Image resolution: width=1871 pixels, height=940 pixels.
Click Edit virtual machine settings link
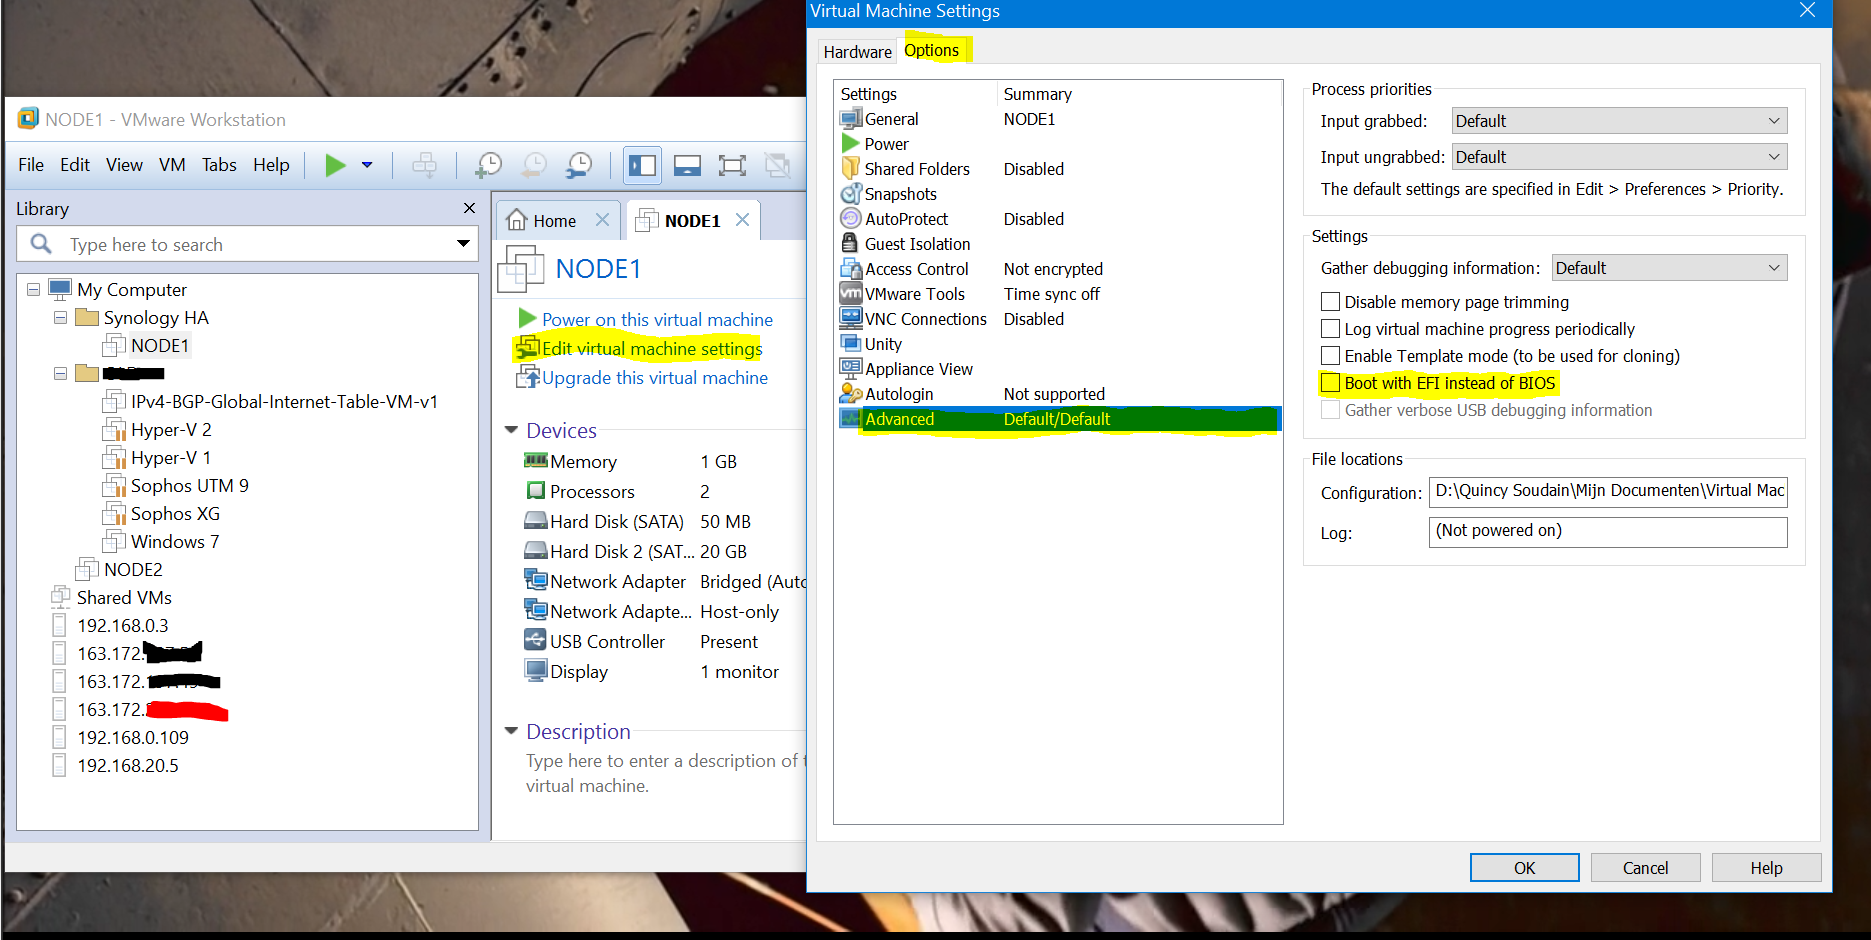coord(651,349)
